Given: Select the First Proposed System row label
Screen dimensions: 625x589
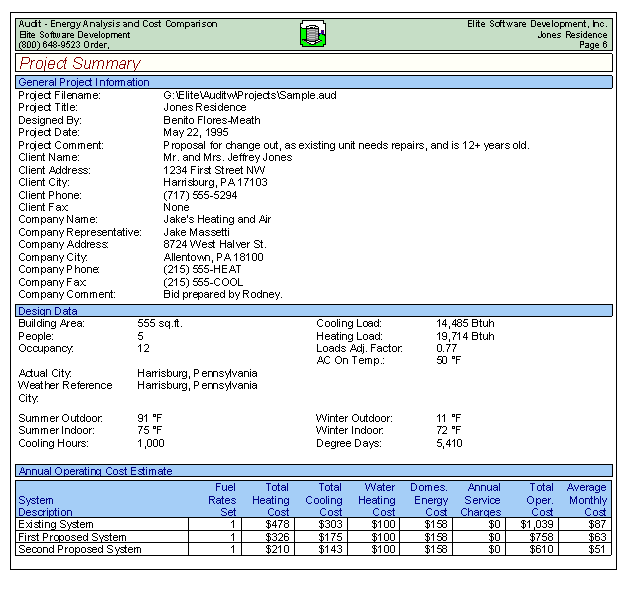Looking at the screenshot, I should click(x=73, y=537).
